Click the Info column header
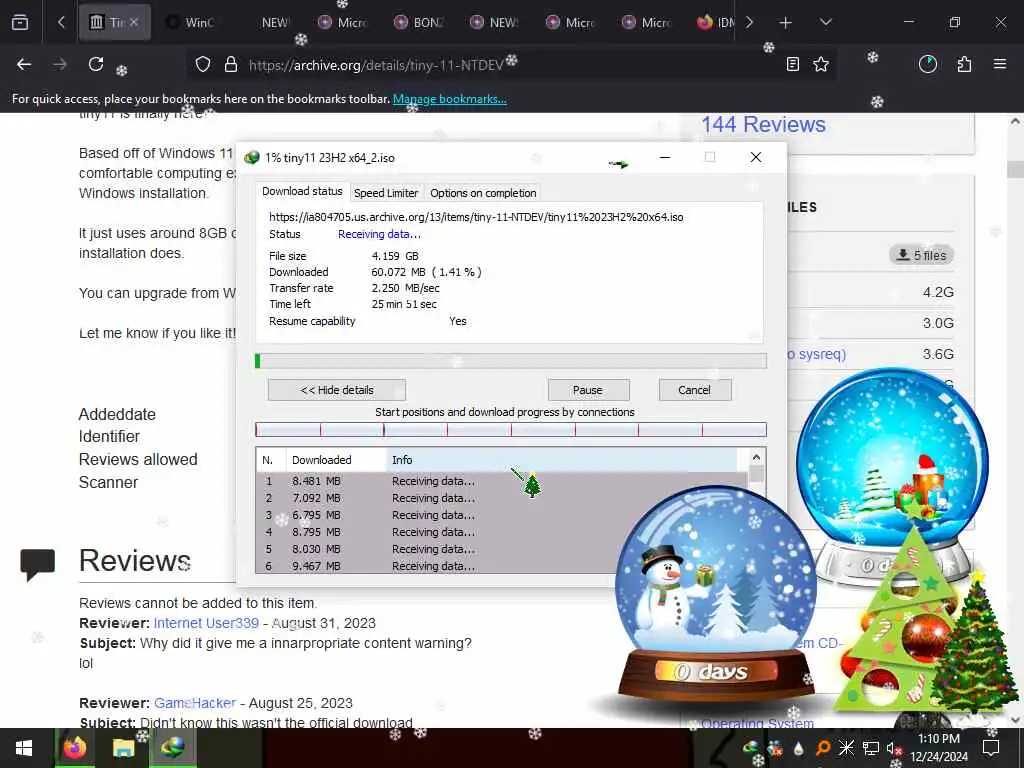The image size is (1024, 768). tap(562, 460)
